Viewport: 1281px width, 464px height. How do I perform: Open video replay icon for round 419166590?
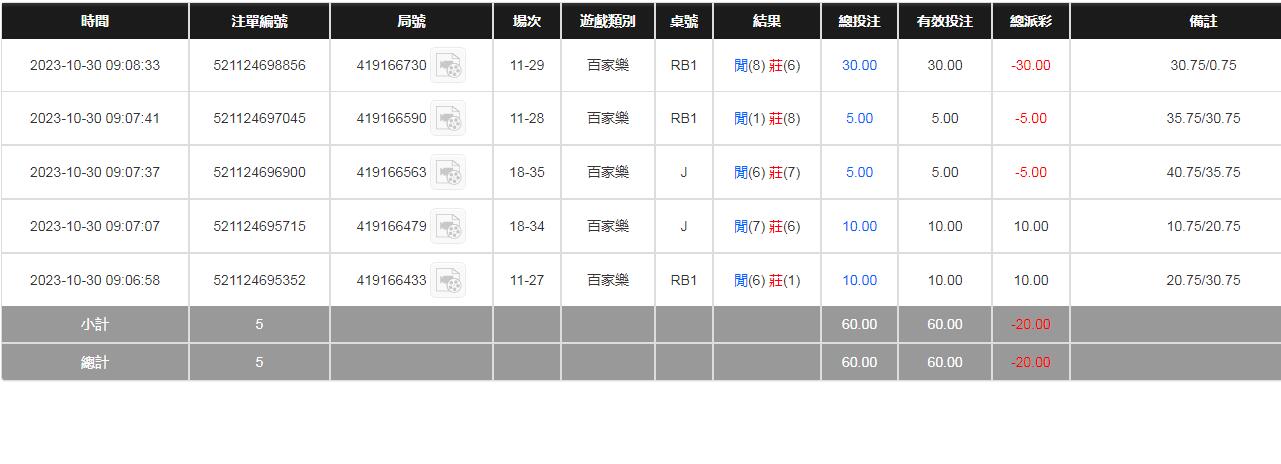448,119
